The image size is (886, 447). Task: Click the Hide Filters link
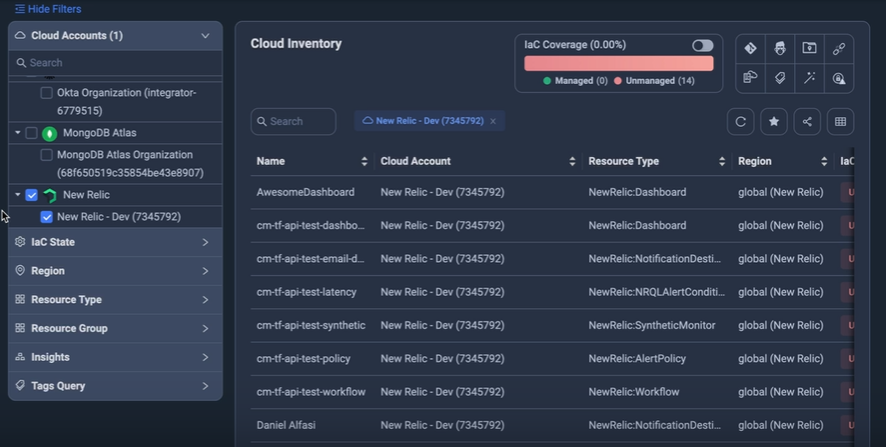pyautogui.click(x=48, y=9)
